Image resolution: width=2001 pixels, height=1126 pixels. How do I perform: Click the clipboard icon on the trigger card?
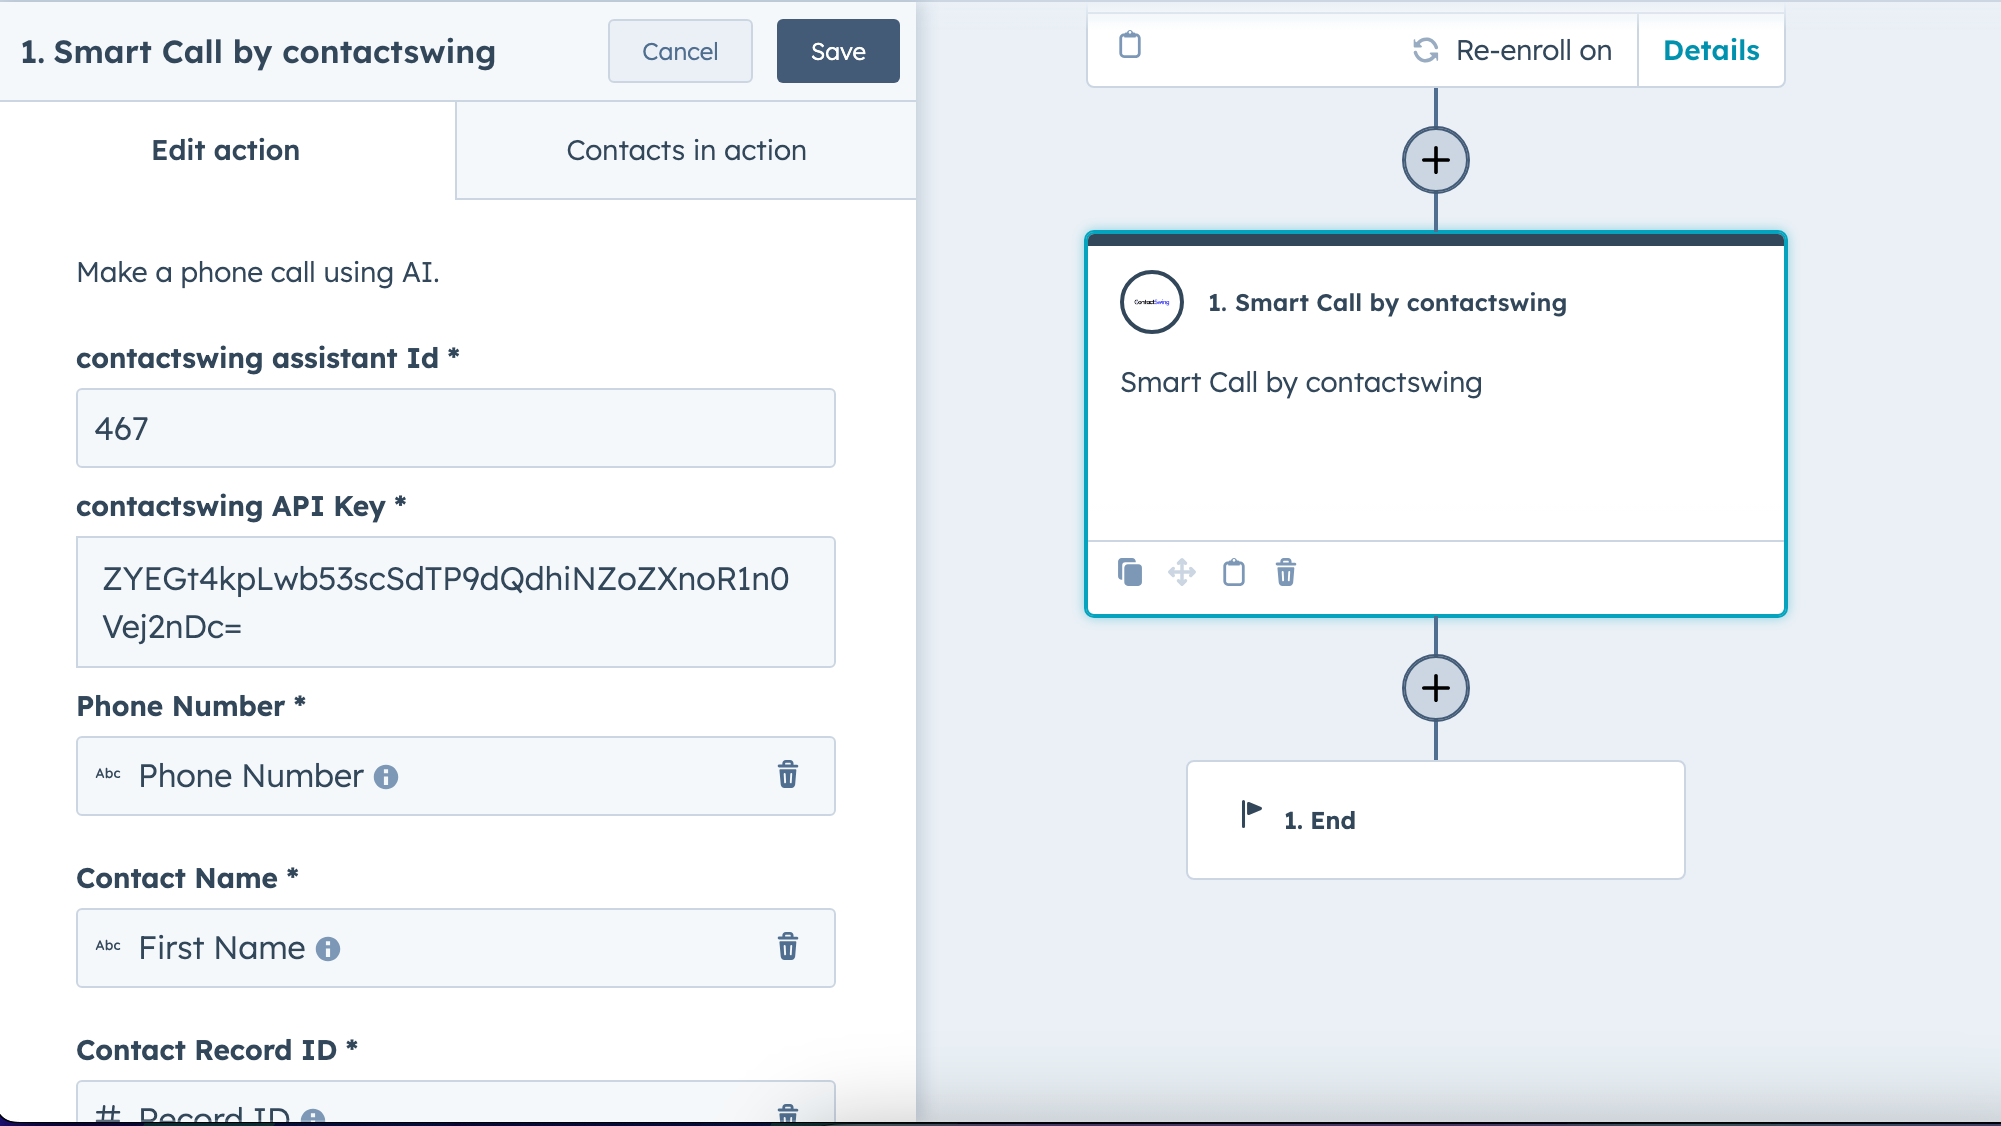pos(1130,46)
